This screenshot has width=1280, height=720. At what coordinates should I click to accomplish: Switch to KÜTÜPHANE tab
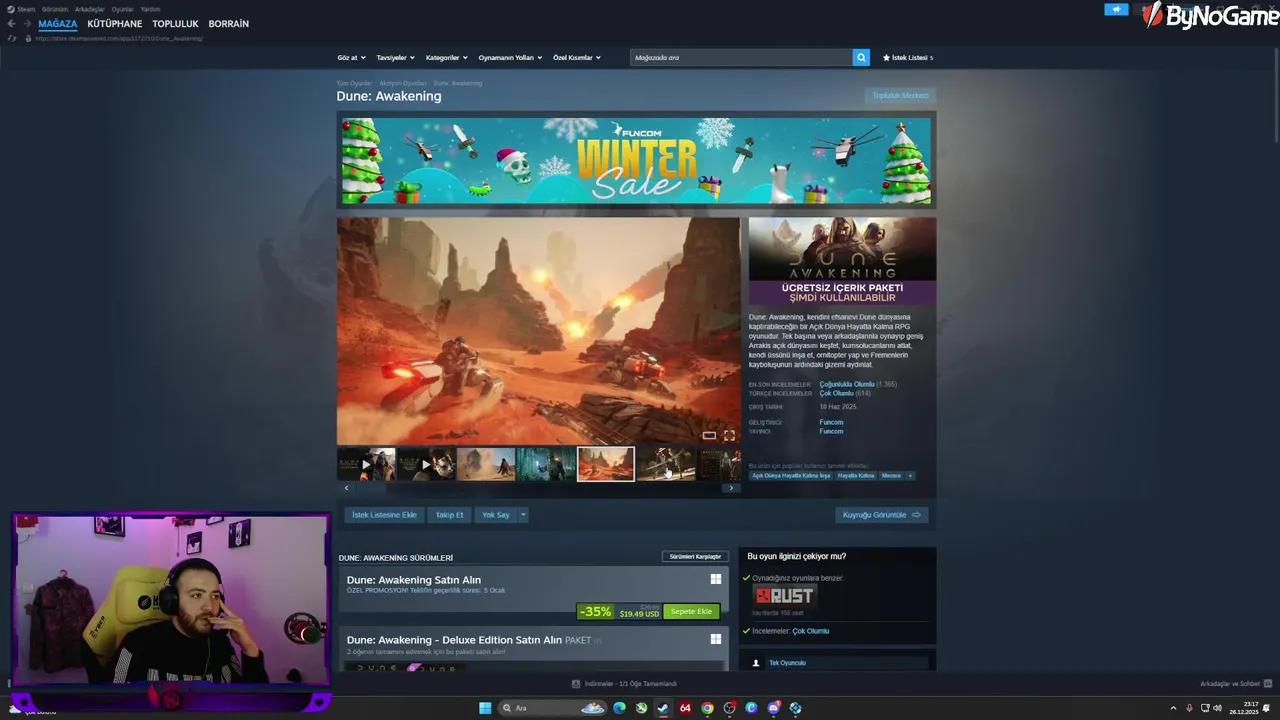tap(115, 24)
